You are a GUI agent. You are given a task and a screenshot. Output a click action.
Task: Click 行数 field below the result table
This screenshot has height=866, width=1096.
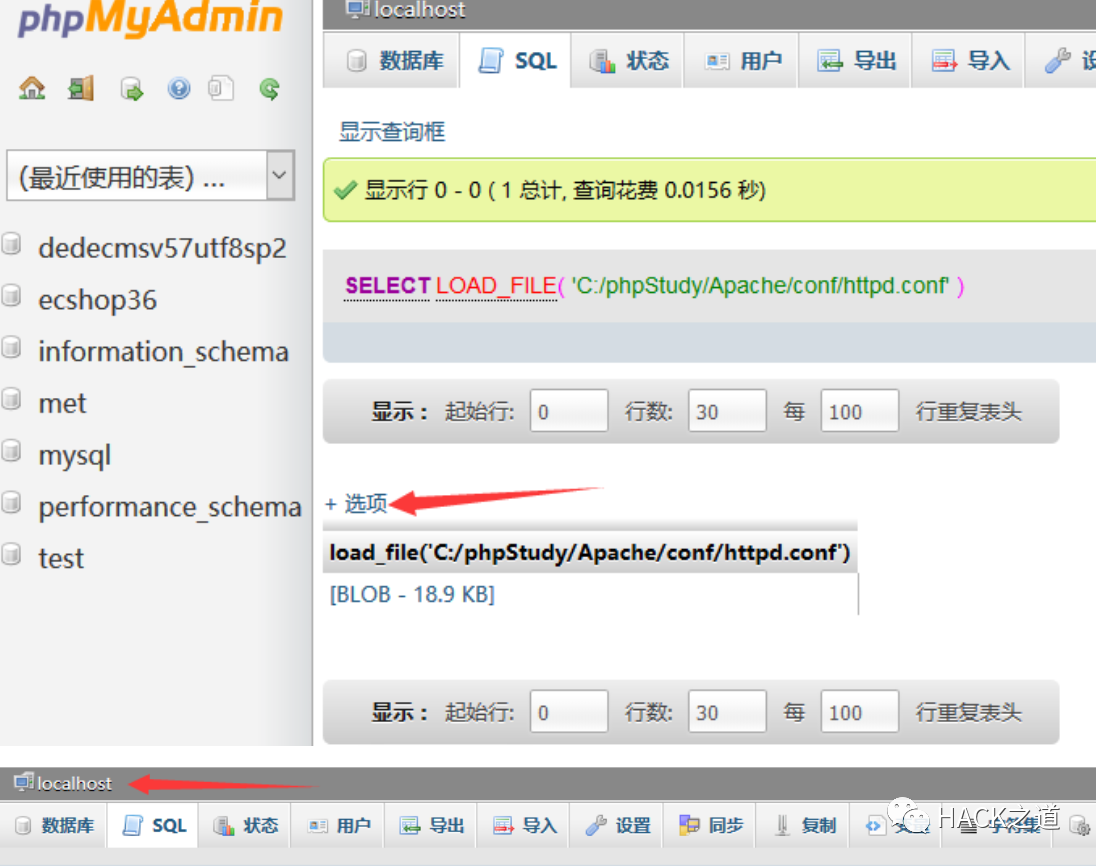click(727, 712)
